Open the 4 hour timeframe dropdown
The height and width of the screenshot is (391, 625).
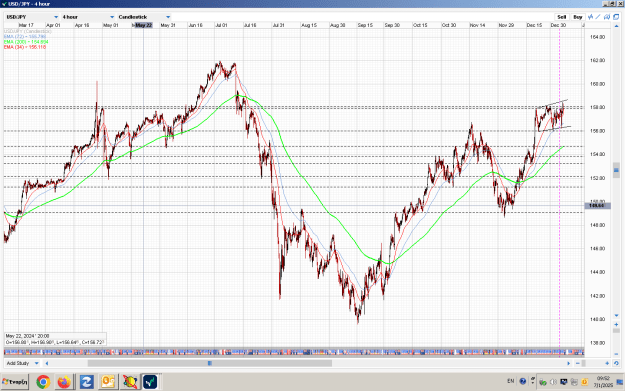[88, 17]
